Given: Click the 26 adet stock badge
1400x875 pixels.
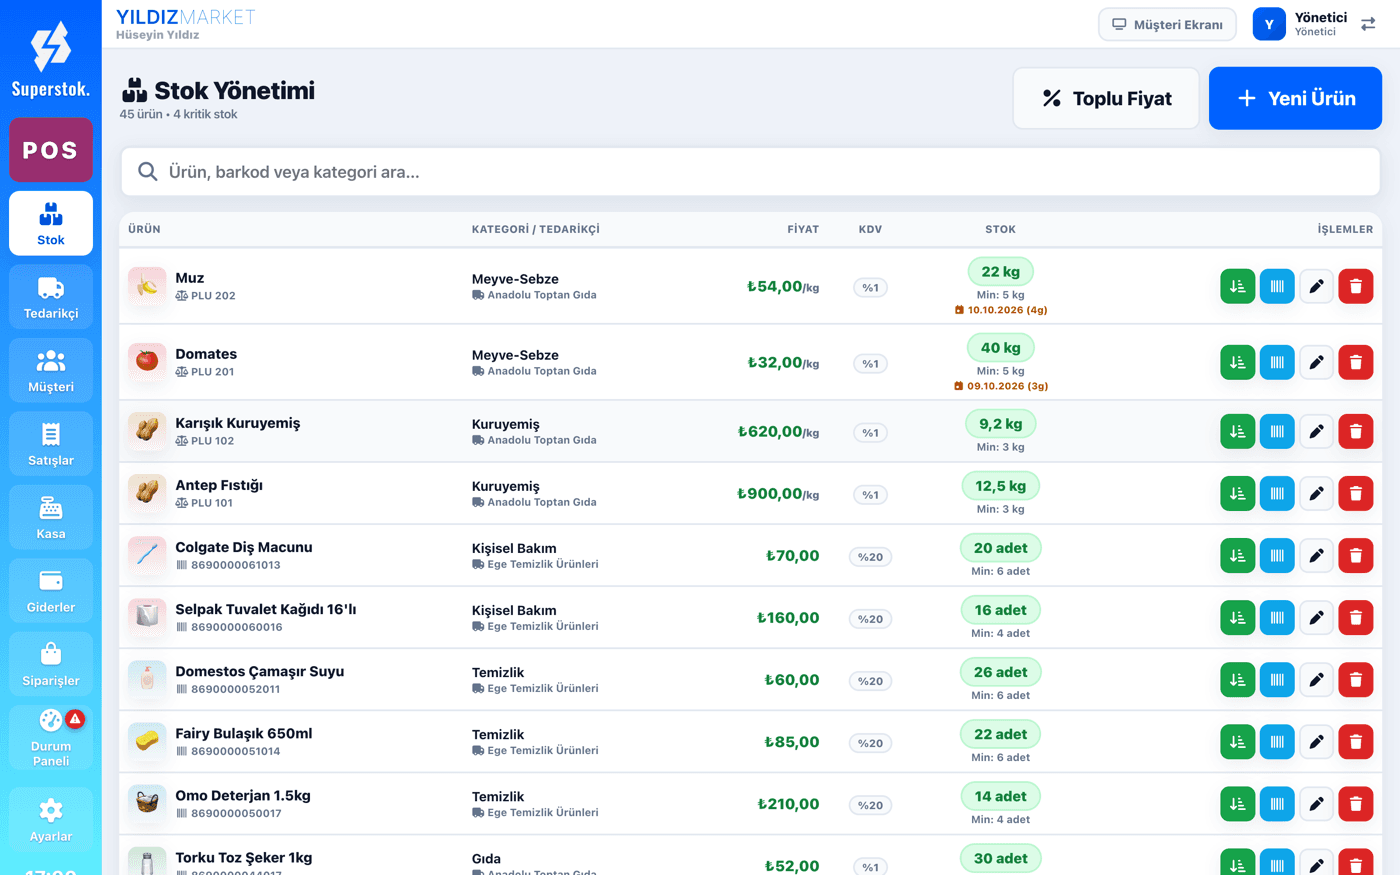Looking at the screenshot, I should [1000, 672].
